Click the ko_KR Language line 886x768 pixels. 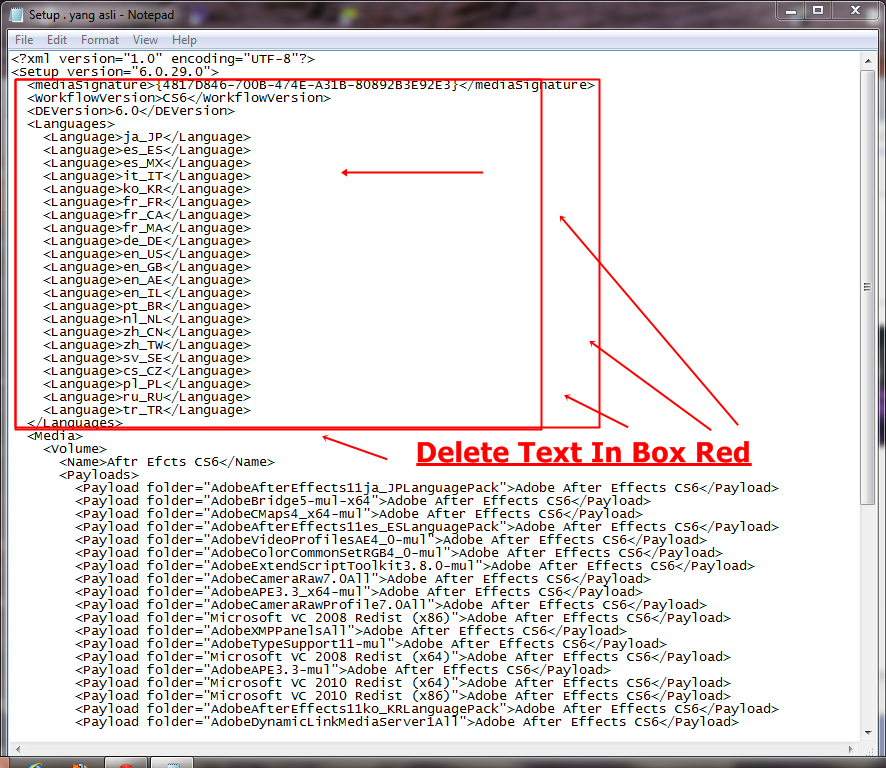point(146,189)
